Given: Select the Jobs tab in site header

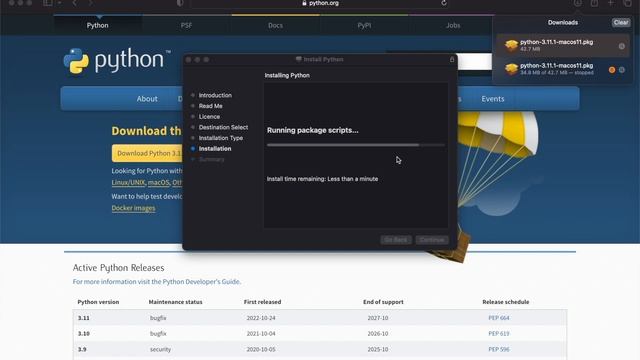Looking at the screenshot, I should pyautogui.click(x=453, y=25).
